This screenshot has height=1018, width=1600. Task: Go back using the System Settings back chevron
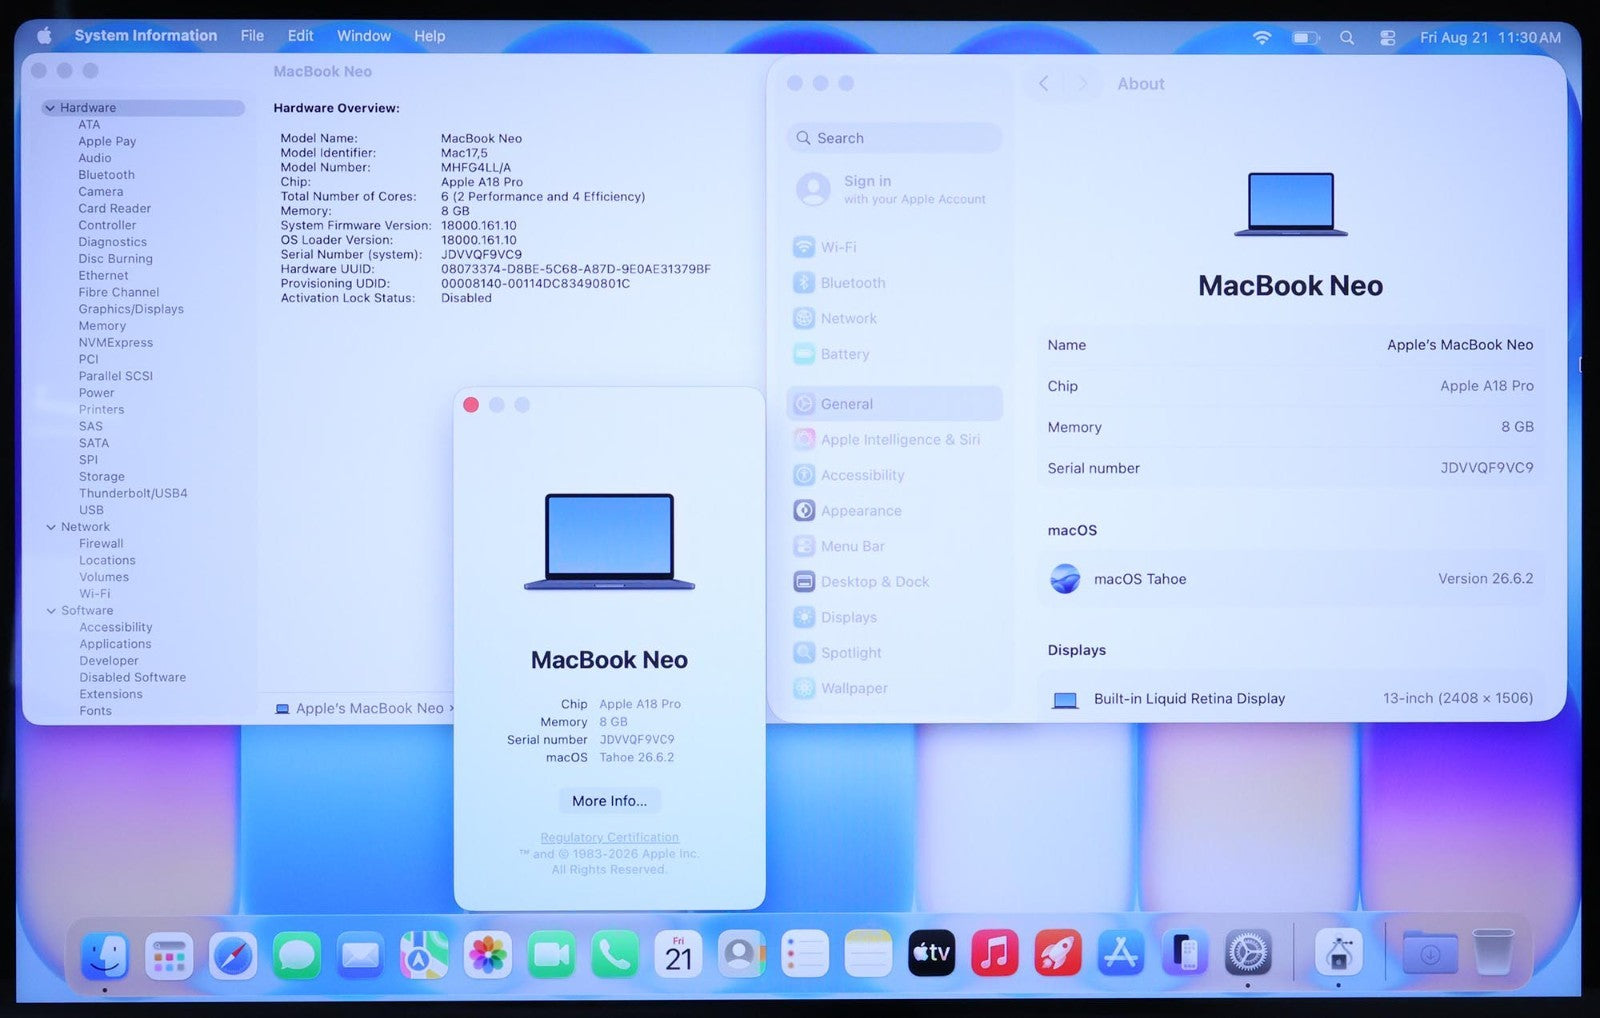[1044, 84]
